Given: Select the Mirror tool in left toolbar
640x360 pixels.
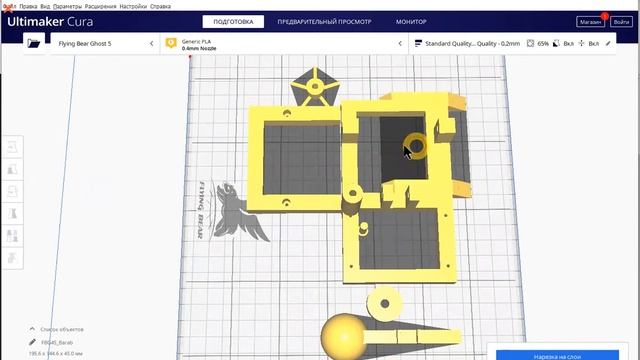Looking at the screenshot, I should [13, 213].
